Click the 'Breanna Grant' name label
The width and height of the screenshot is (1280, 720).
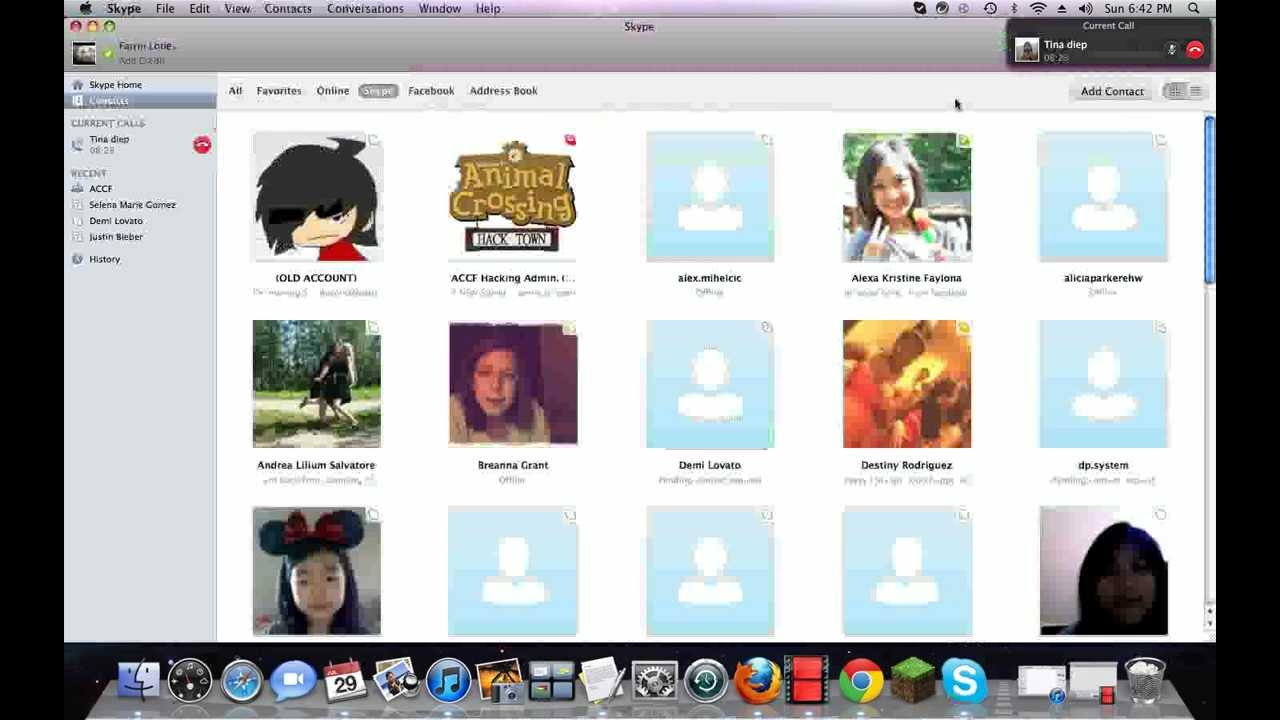(x=513, y=465)
